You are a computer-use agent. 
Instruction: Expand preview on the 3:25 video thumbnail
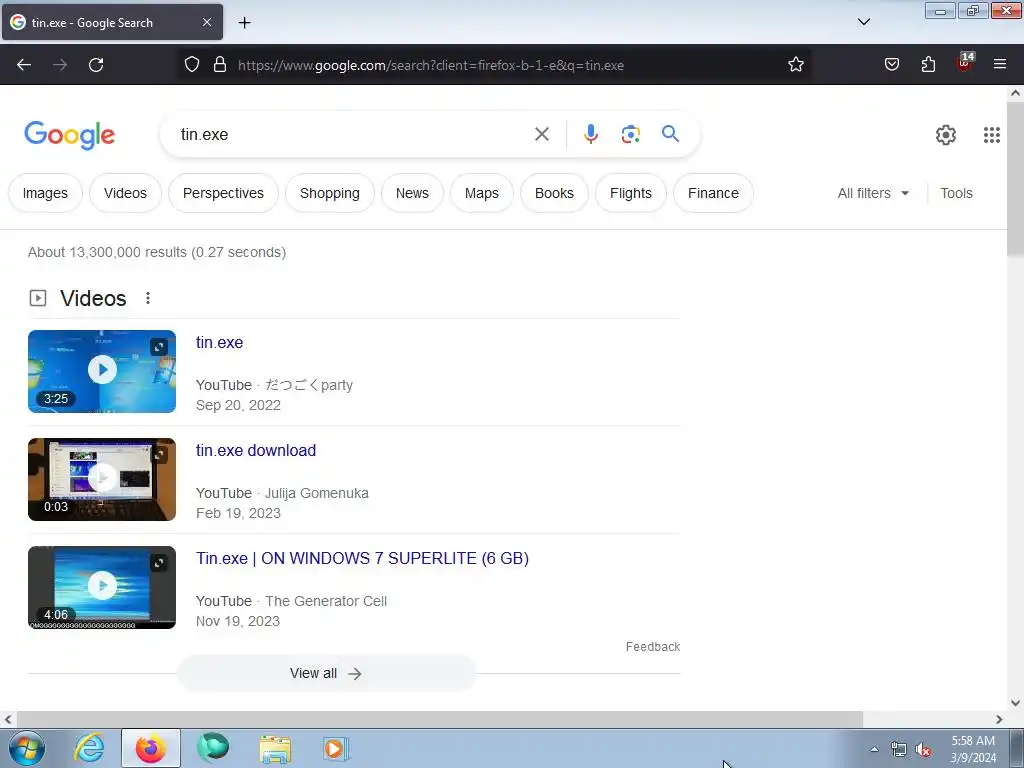tap(159, 347)
